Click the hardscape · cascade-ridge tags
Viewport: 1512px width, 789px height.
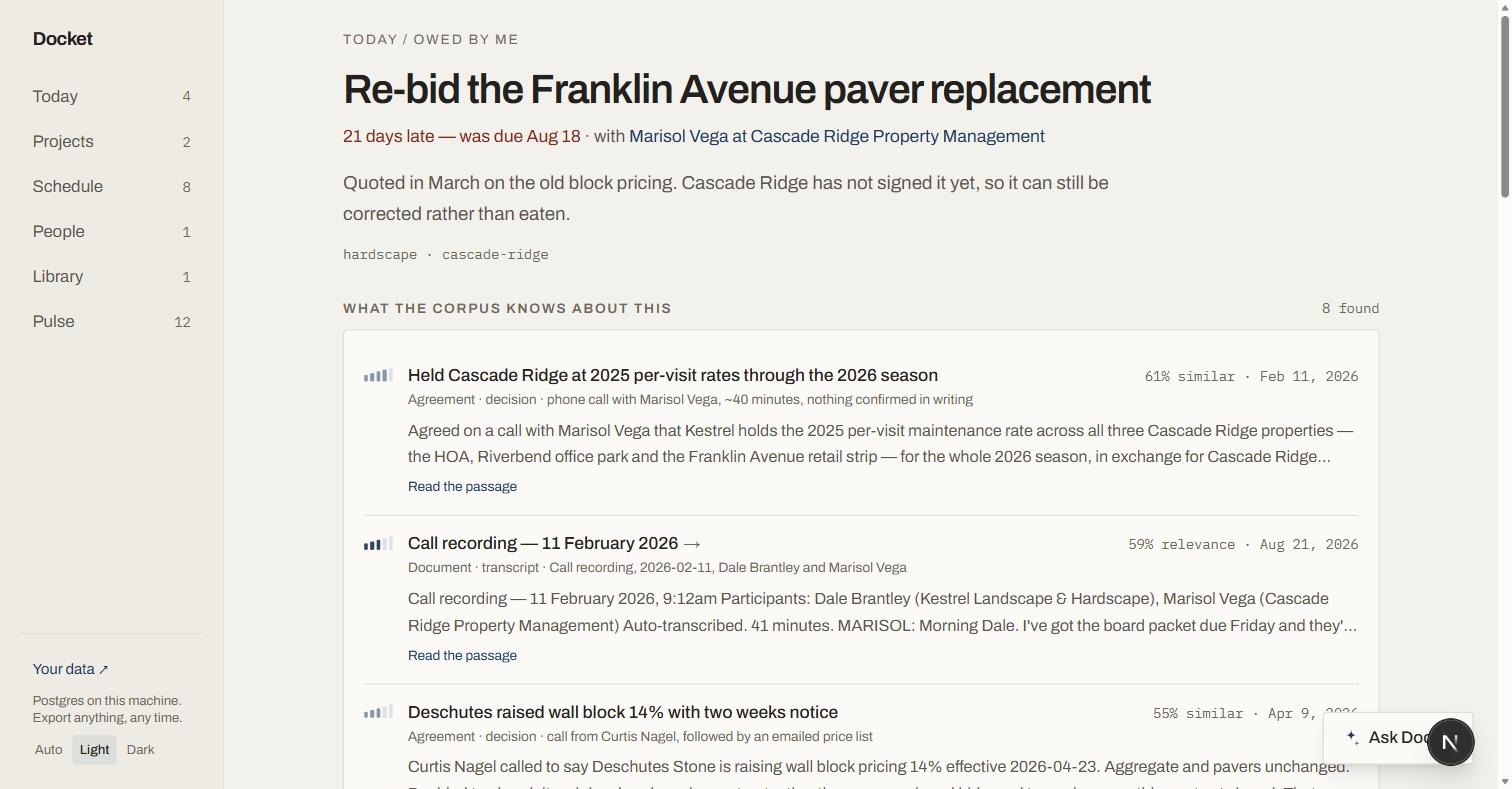click(x=446, y=255)
